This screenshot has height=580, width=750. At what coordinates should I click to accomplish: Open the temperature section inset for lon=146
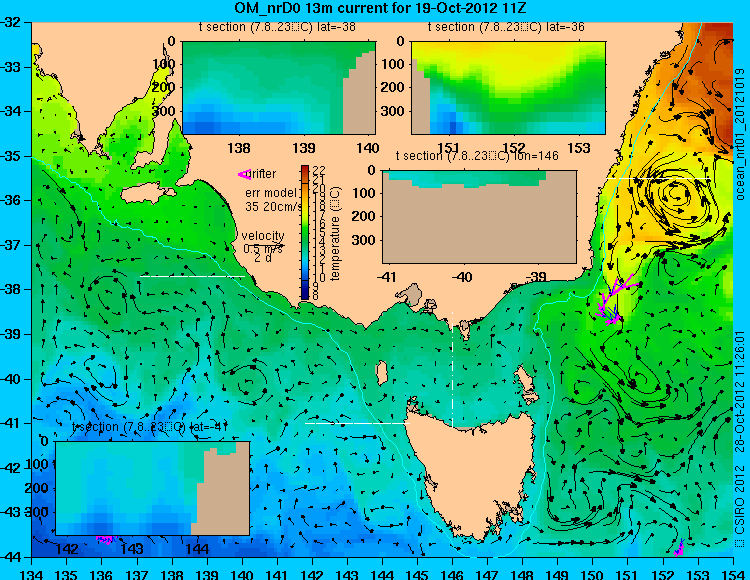(479, 217)
